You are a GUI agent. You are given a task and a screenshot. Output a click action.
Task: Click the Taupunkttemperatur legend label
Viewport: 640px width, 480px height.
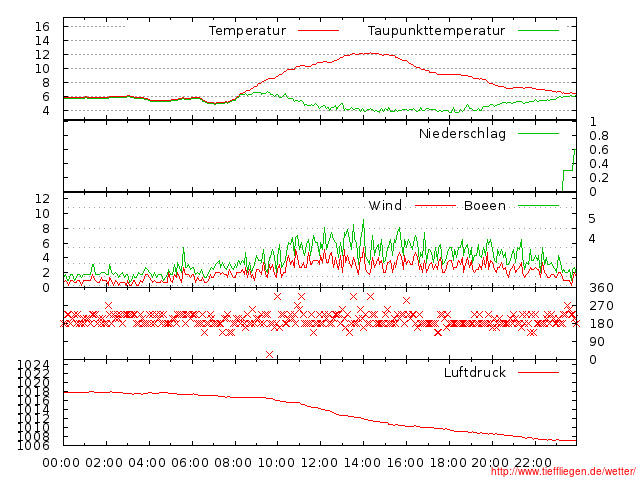coord(436,31)
